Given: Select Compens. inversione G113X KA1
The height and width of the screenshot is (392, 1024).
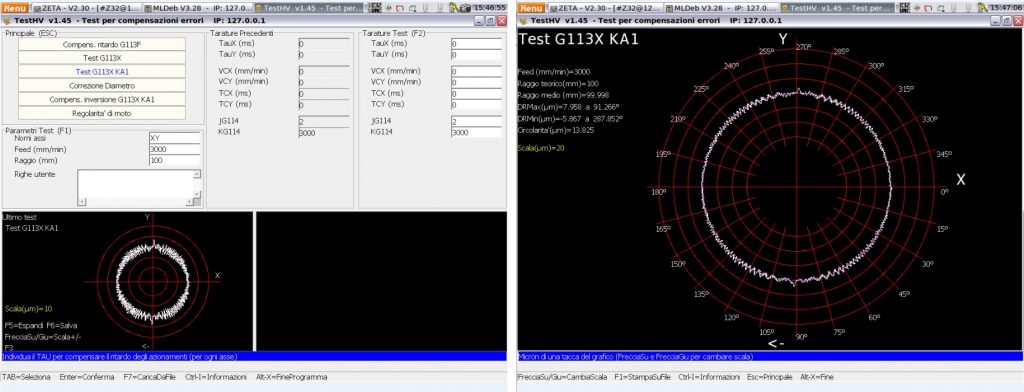Looking at the screenshot, I should (x=102, y=99).
